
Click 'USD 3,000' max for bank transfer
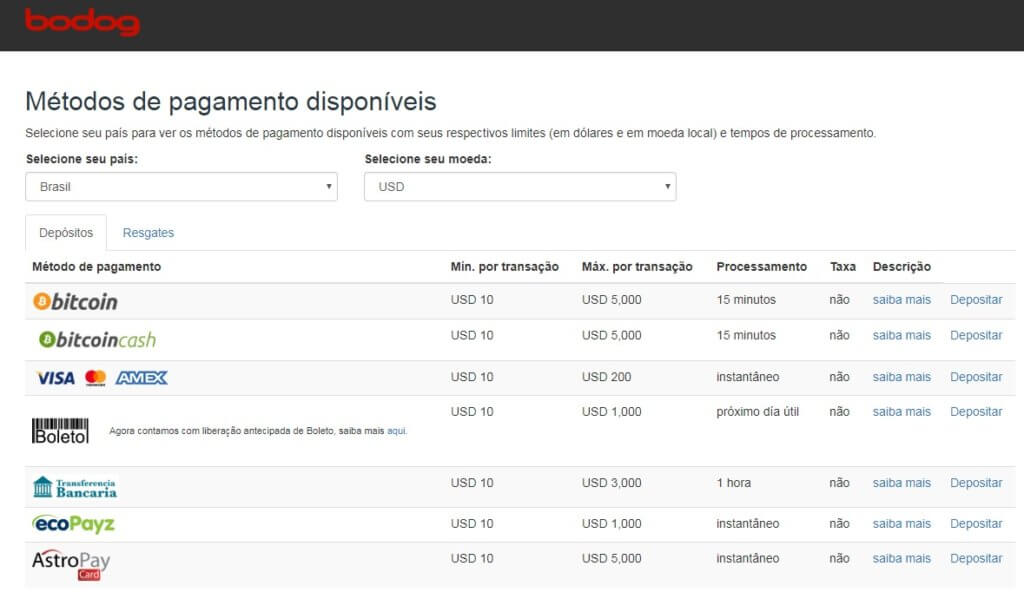(x=611, y=483)
